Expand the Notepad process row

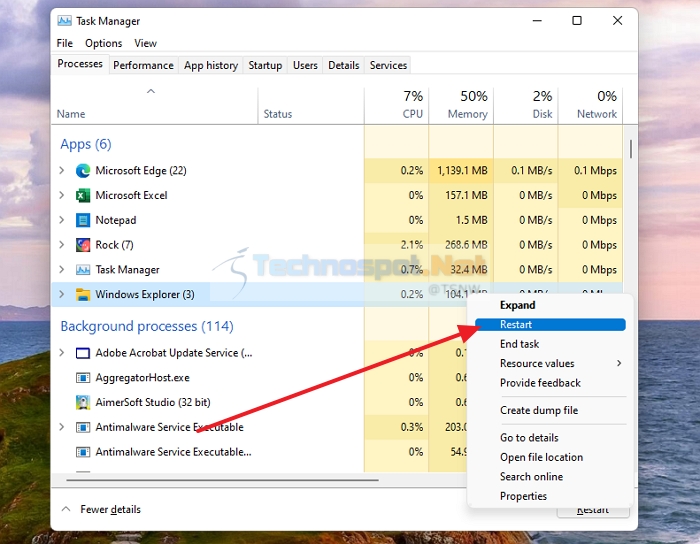coord(62,220)
